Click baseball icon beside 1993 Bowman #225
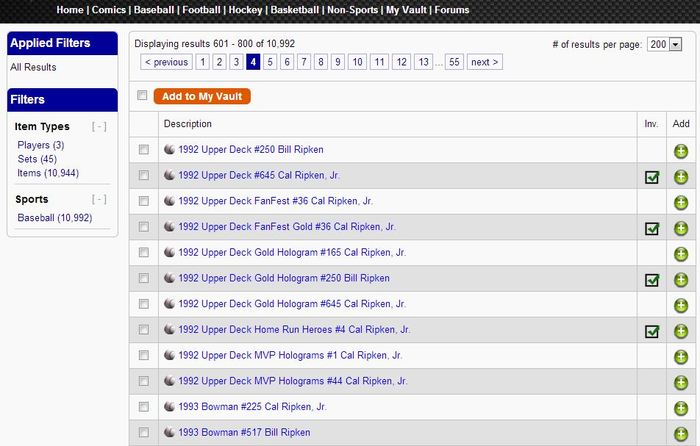 tap(169, 406)
